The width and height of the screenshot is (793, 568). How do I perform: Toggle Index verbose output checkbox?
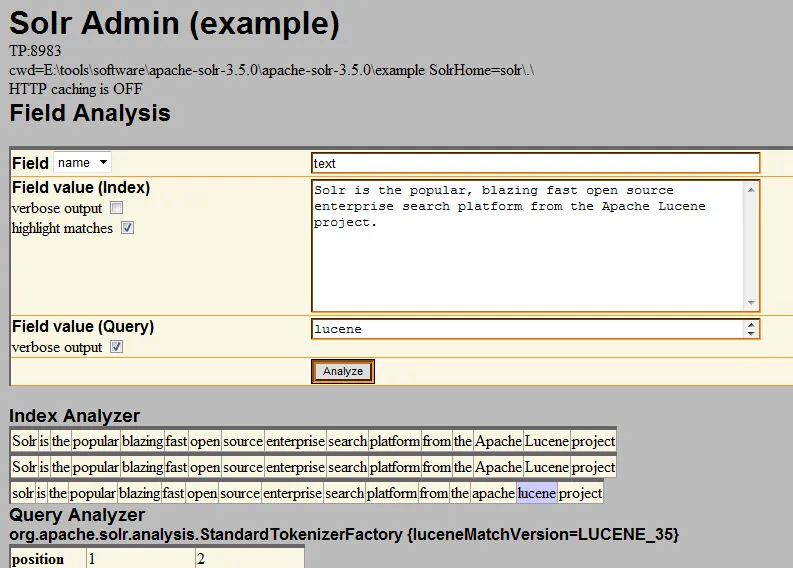pyautogui.click(x=117, y=208)
